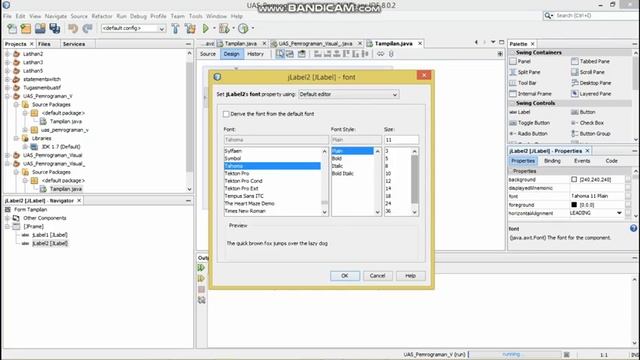The width and height of the screenshot is (640, 360).
Task: Click the Size list scrollbar
Action: (x=415, y=182)
